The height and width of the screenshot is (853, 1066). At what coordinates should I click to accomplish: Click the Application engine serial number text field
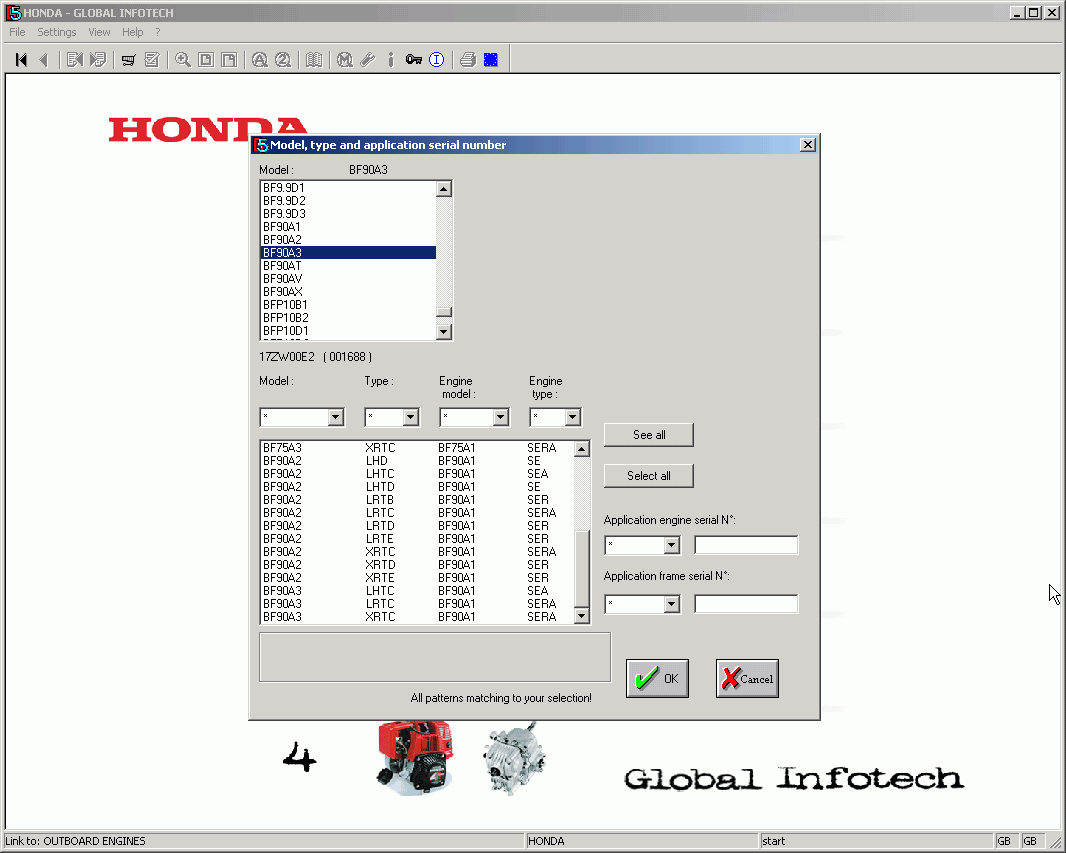click(746, 545)
